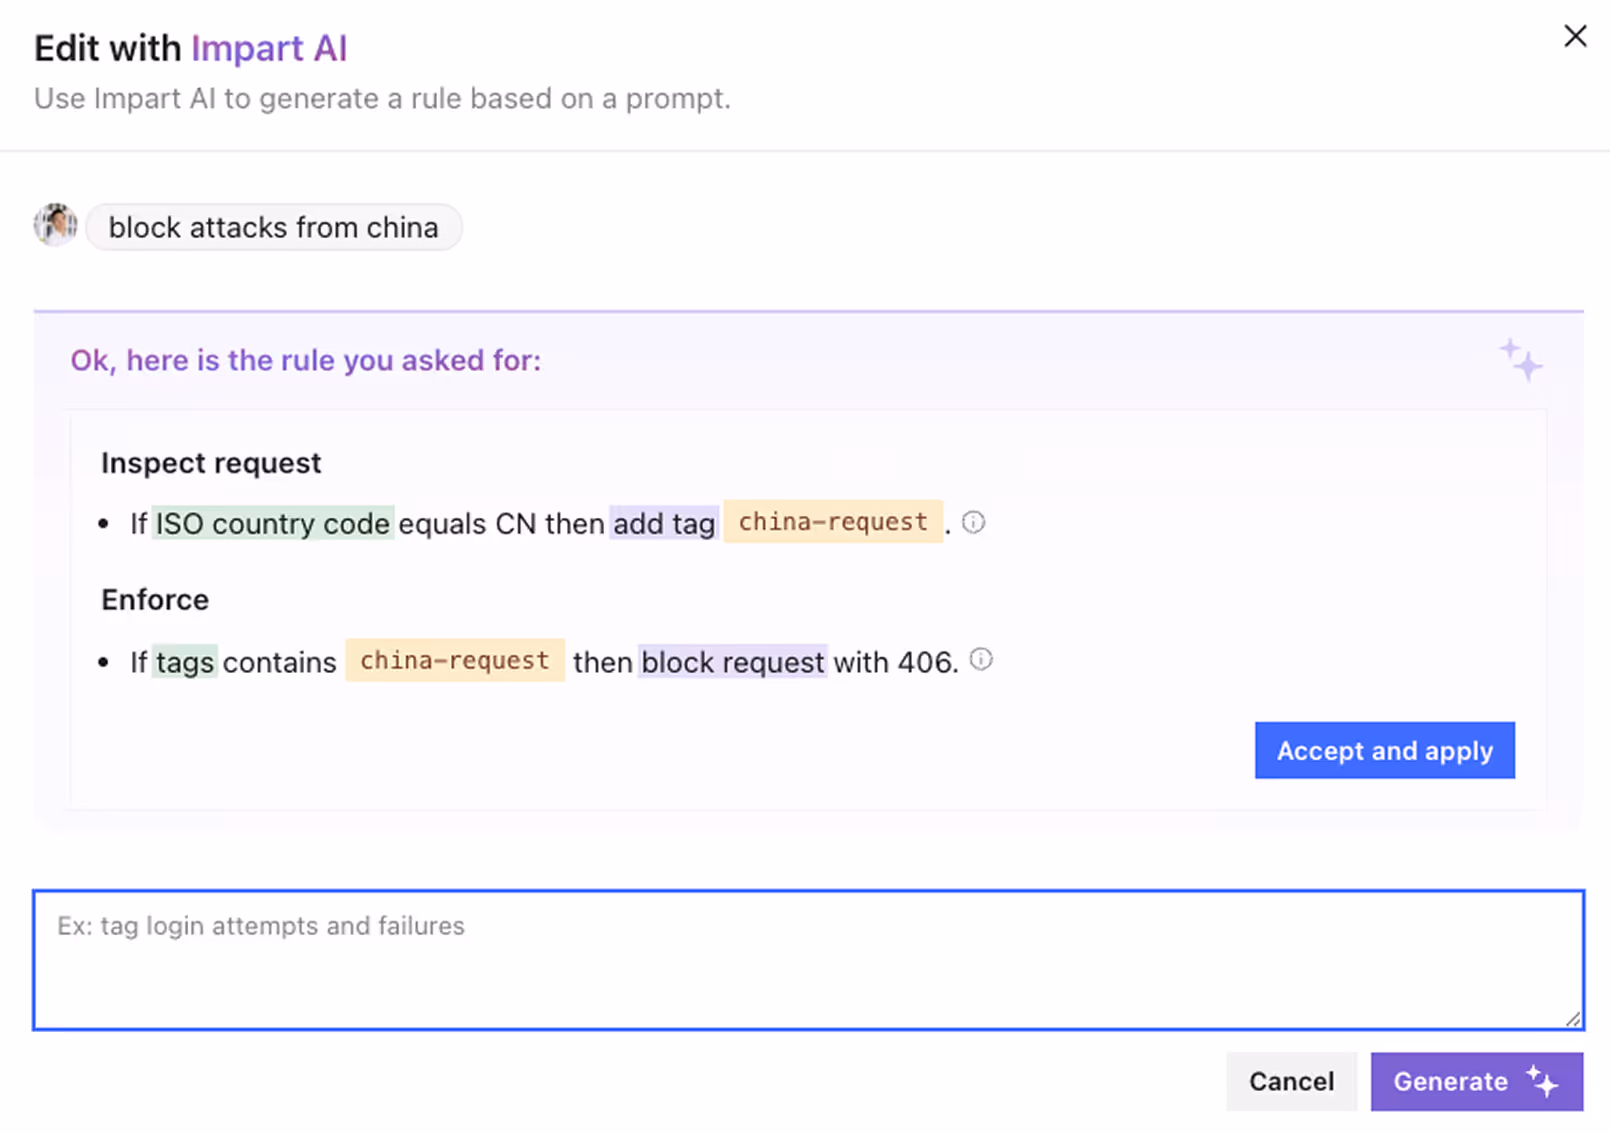Click china-request tag in Inspect request
The width and height of the screenshot is (1610, 1134).
pos(833,521)
